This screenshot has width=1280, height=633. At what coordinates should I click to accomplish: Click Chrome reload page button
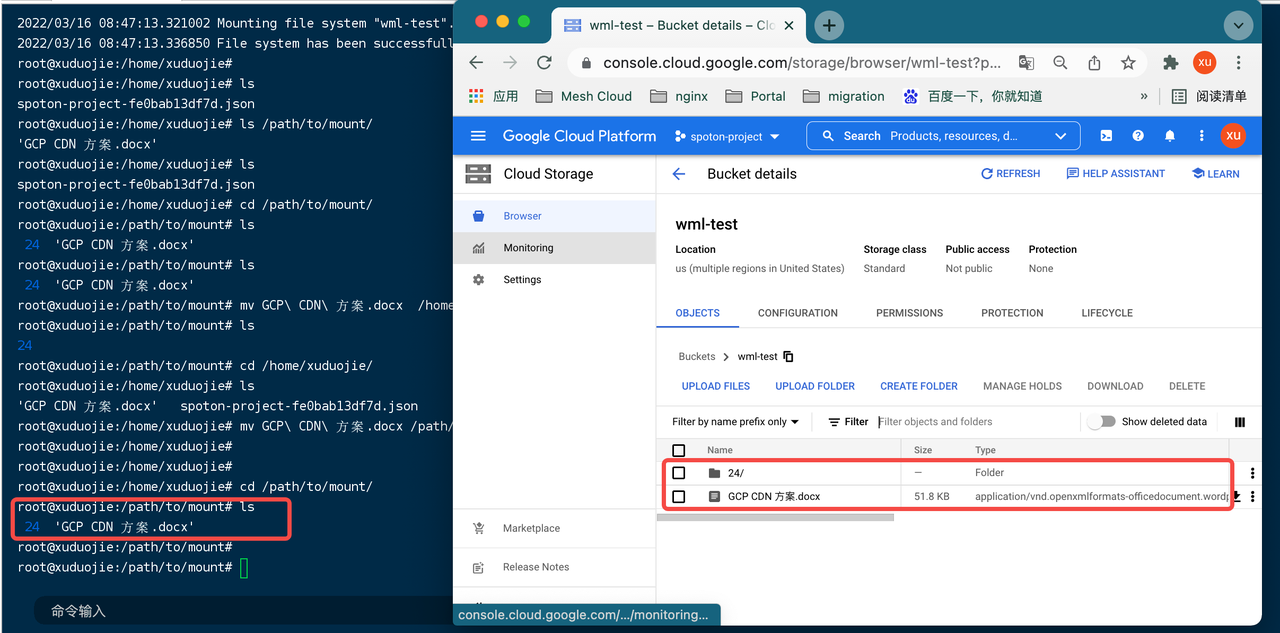click(x=544, y=62)
